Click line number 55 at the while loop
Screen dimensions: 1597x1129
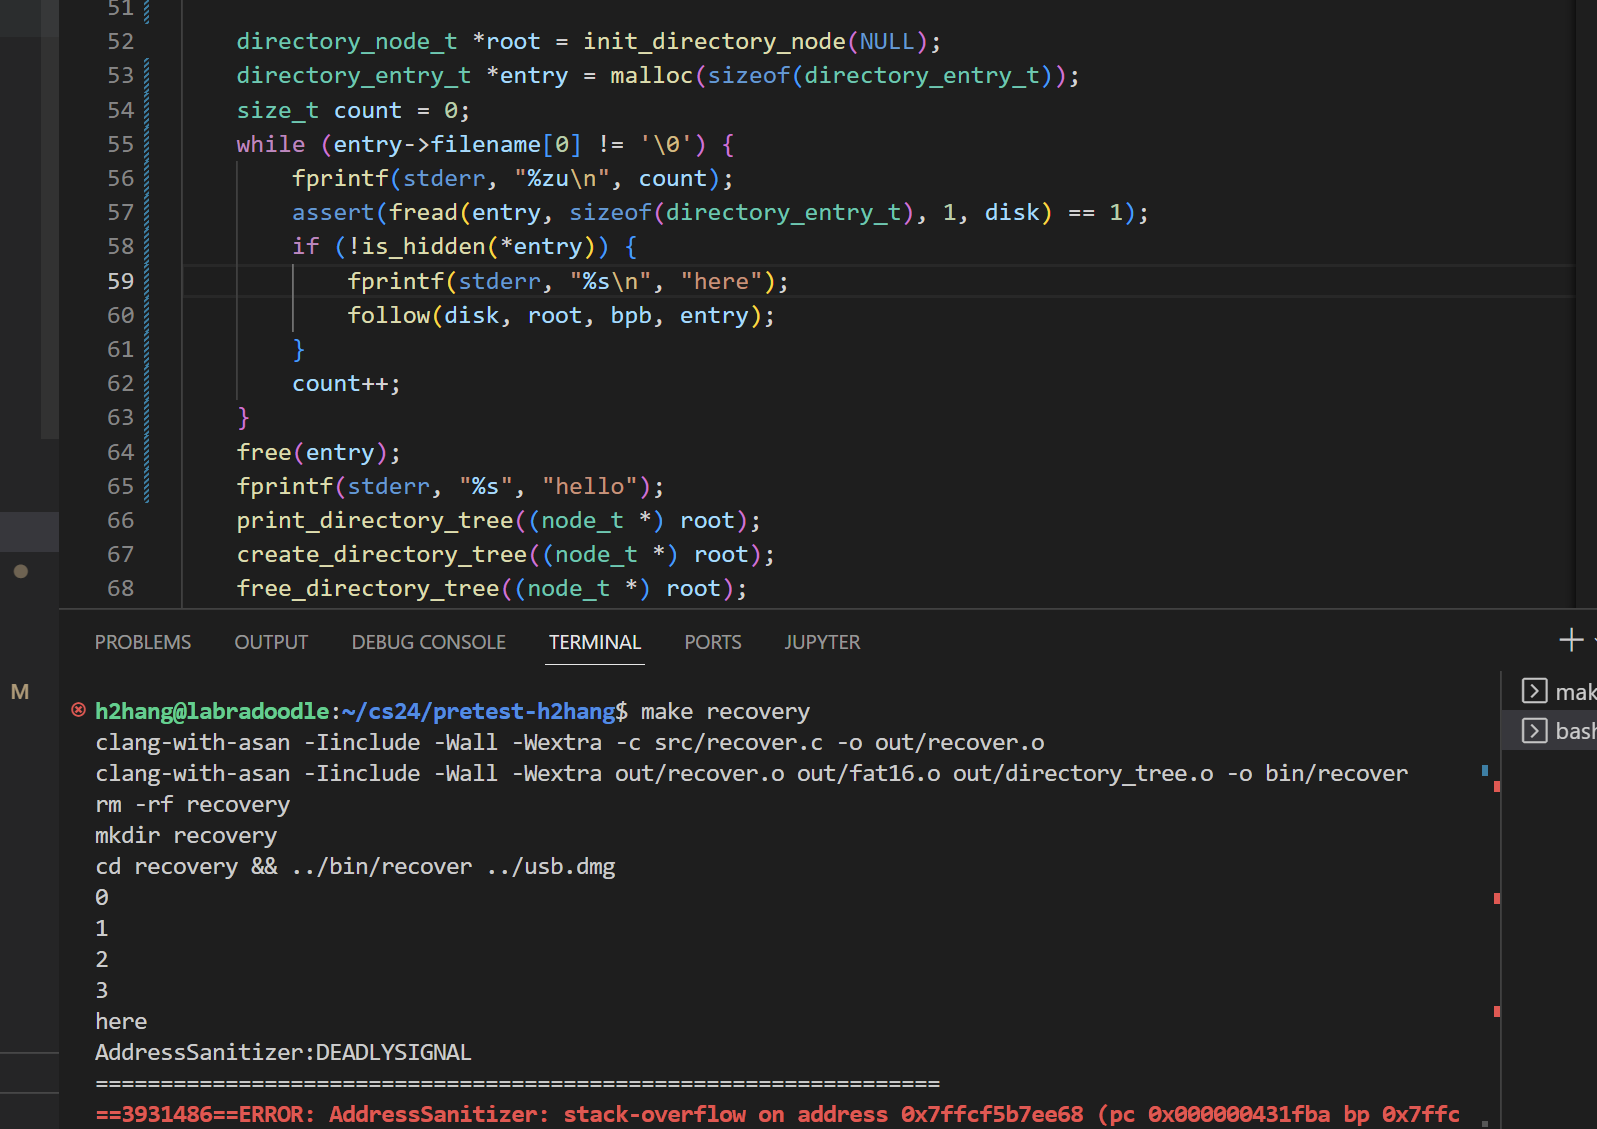(120, 144)
